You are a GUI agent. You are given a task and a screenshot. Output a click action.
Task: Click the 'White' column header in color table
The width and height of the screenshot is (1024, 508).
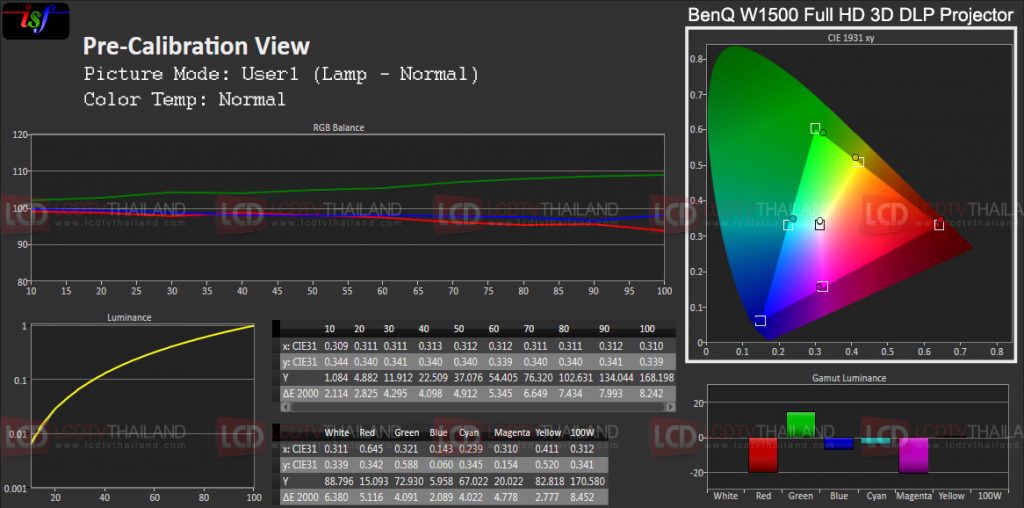click(x=336, y=433)
